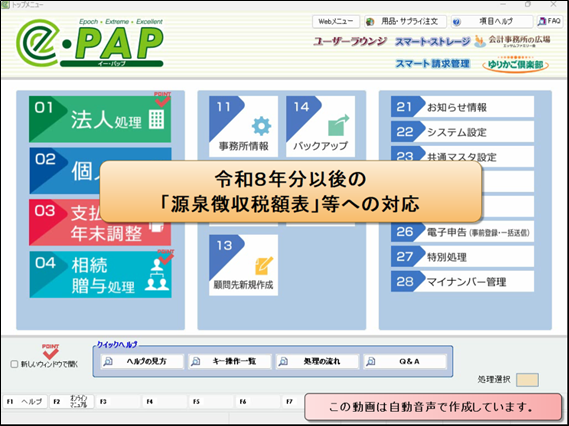
Task: Open the 01 法人処理 tile
Action: click(x=100, y=119)
